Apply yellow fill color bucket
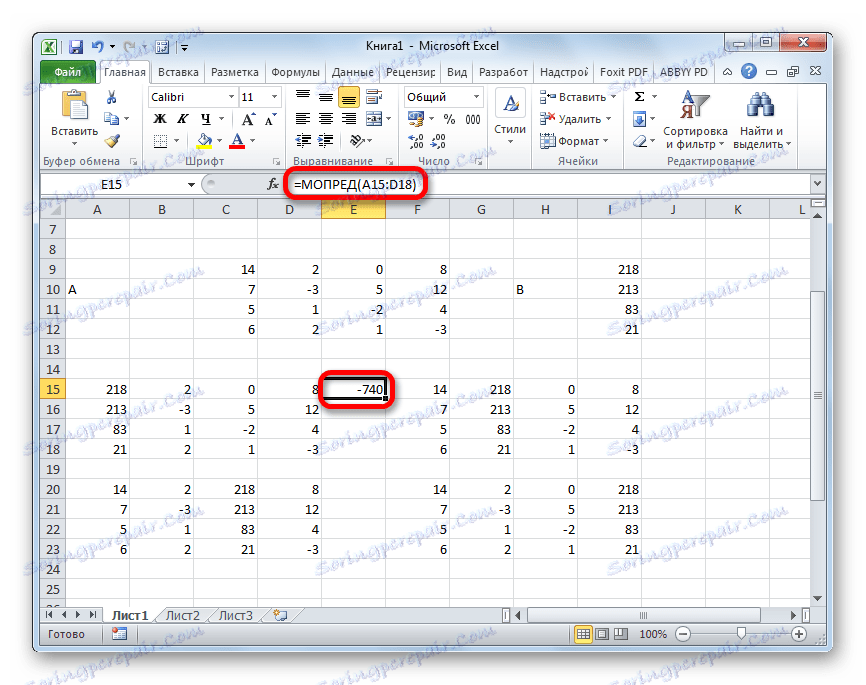866x685 pixels. [x=204, y=141]
